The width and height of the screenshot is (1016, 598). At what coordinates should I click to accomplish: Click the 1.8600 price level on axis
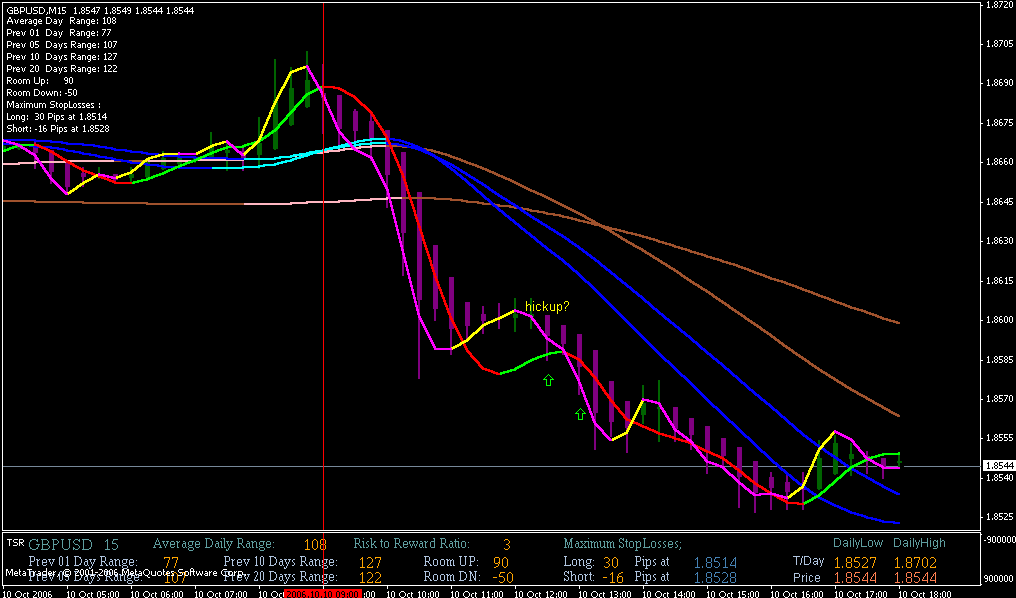pyautogui.click(x=998, y=320)
